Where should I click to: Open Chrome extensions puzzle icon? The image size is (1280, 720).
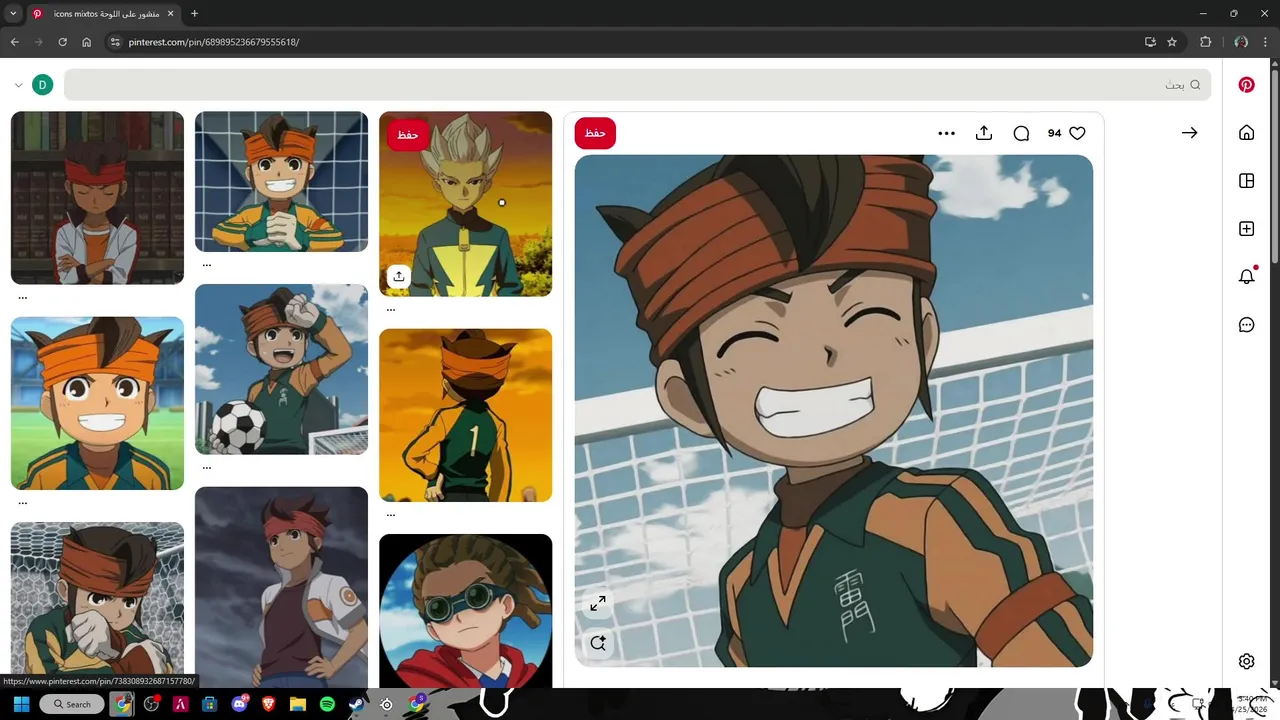[x=1205, y=42]
